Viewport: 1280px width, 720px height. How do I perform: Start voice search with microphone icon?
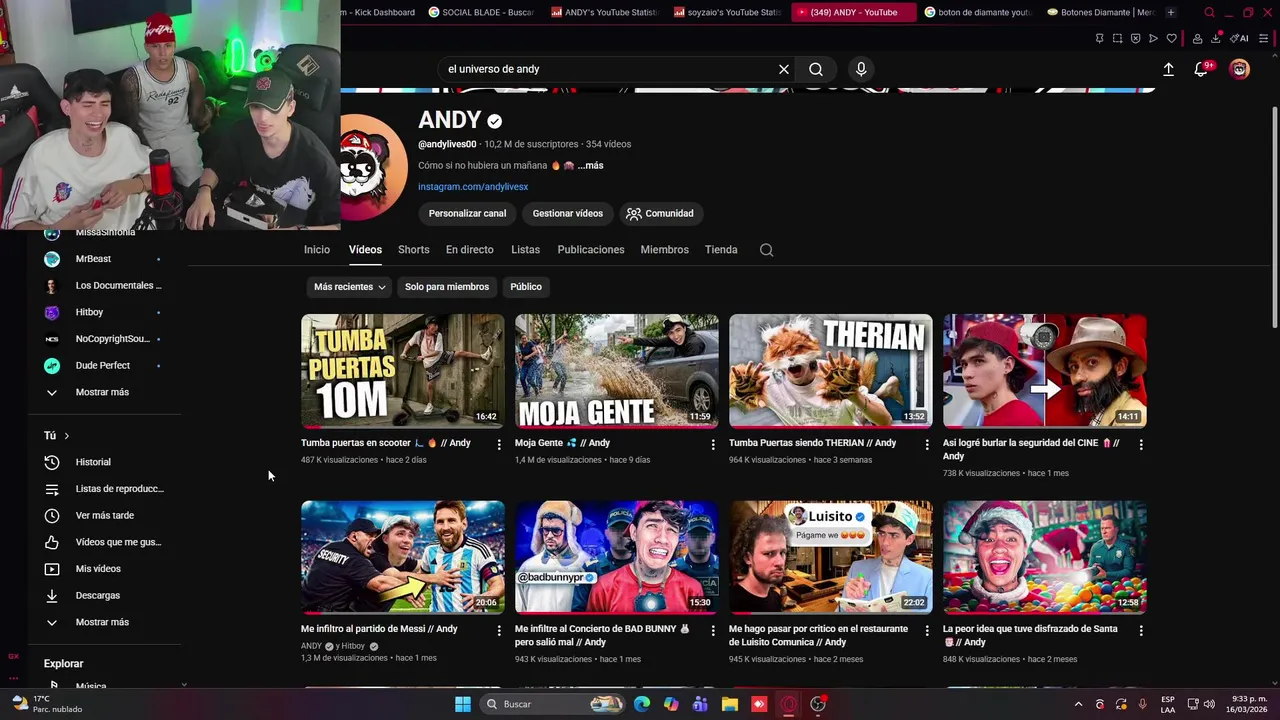click(x=861, y=69)
